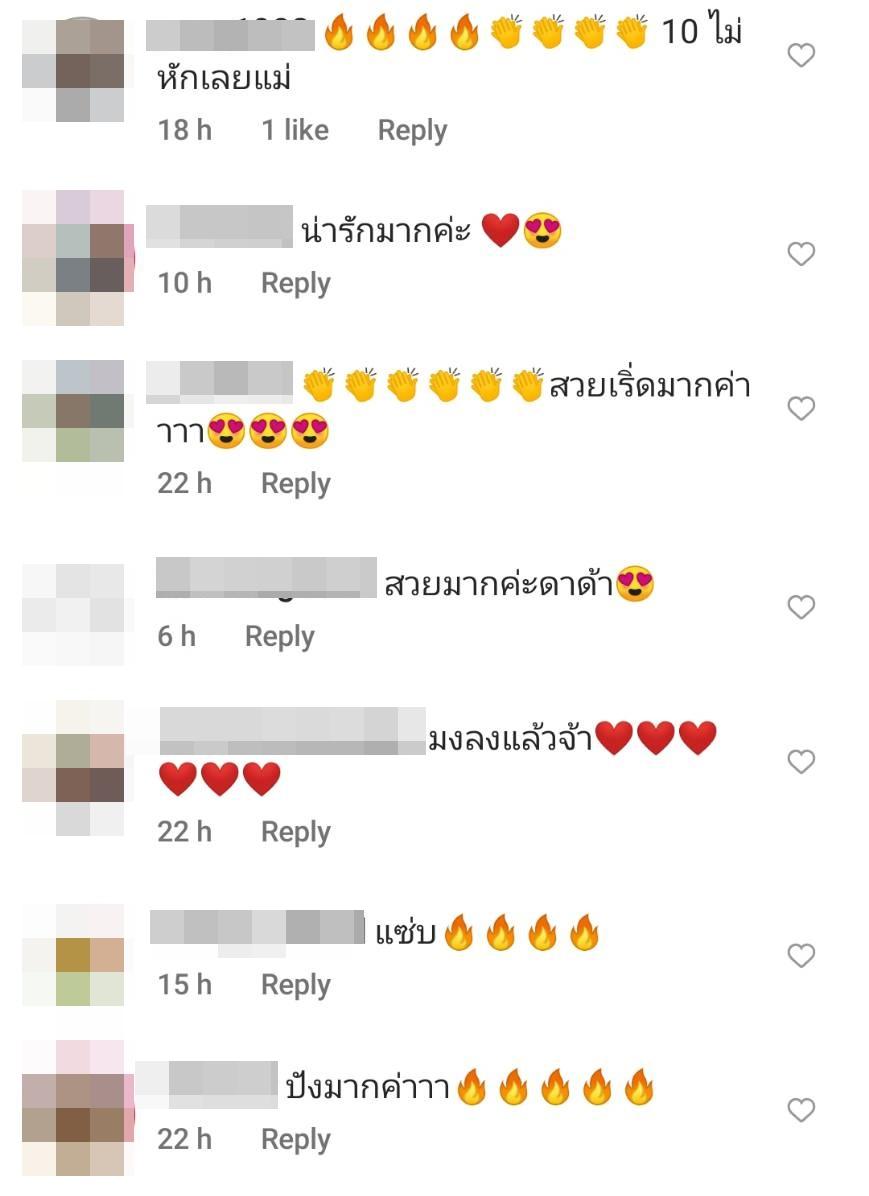The width and height of the screenshot is (869, 1196).
Task: Reply to the 10 h old comment
Action: click(296, 284)
